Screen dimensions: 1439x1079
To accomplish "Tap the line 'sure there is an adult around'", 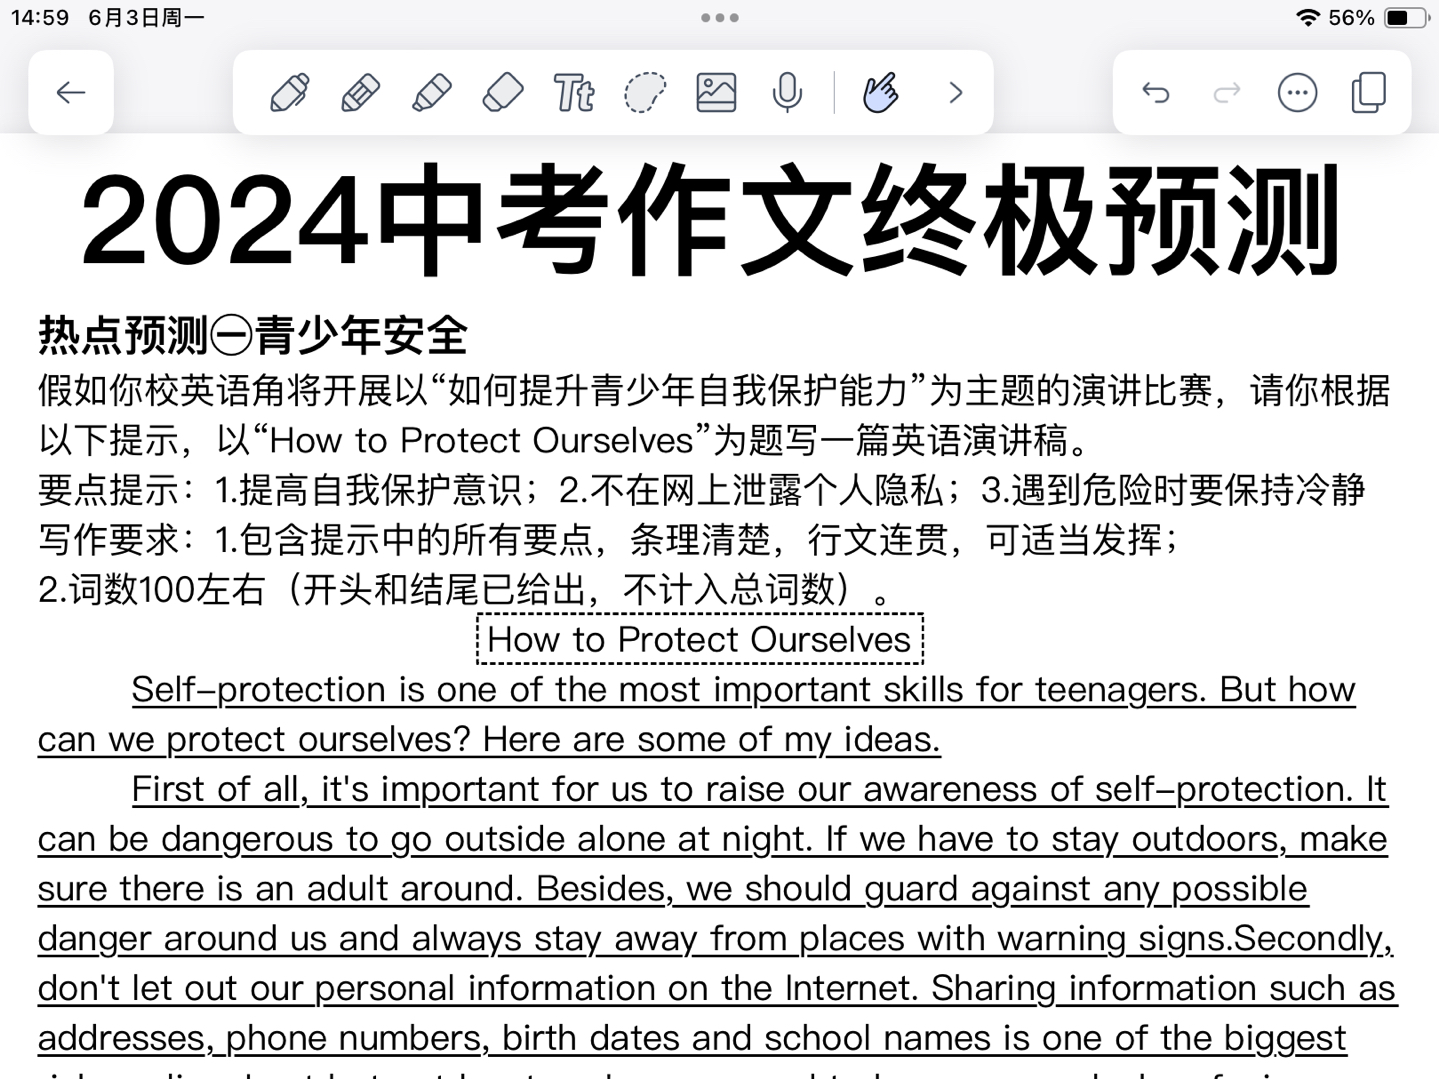I will click(x=673, y=888).
